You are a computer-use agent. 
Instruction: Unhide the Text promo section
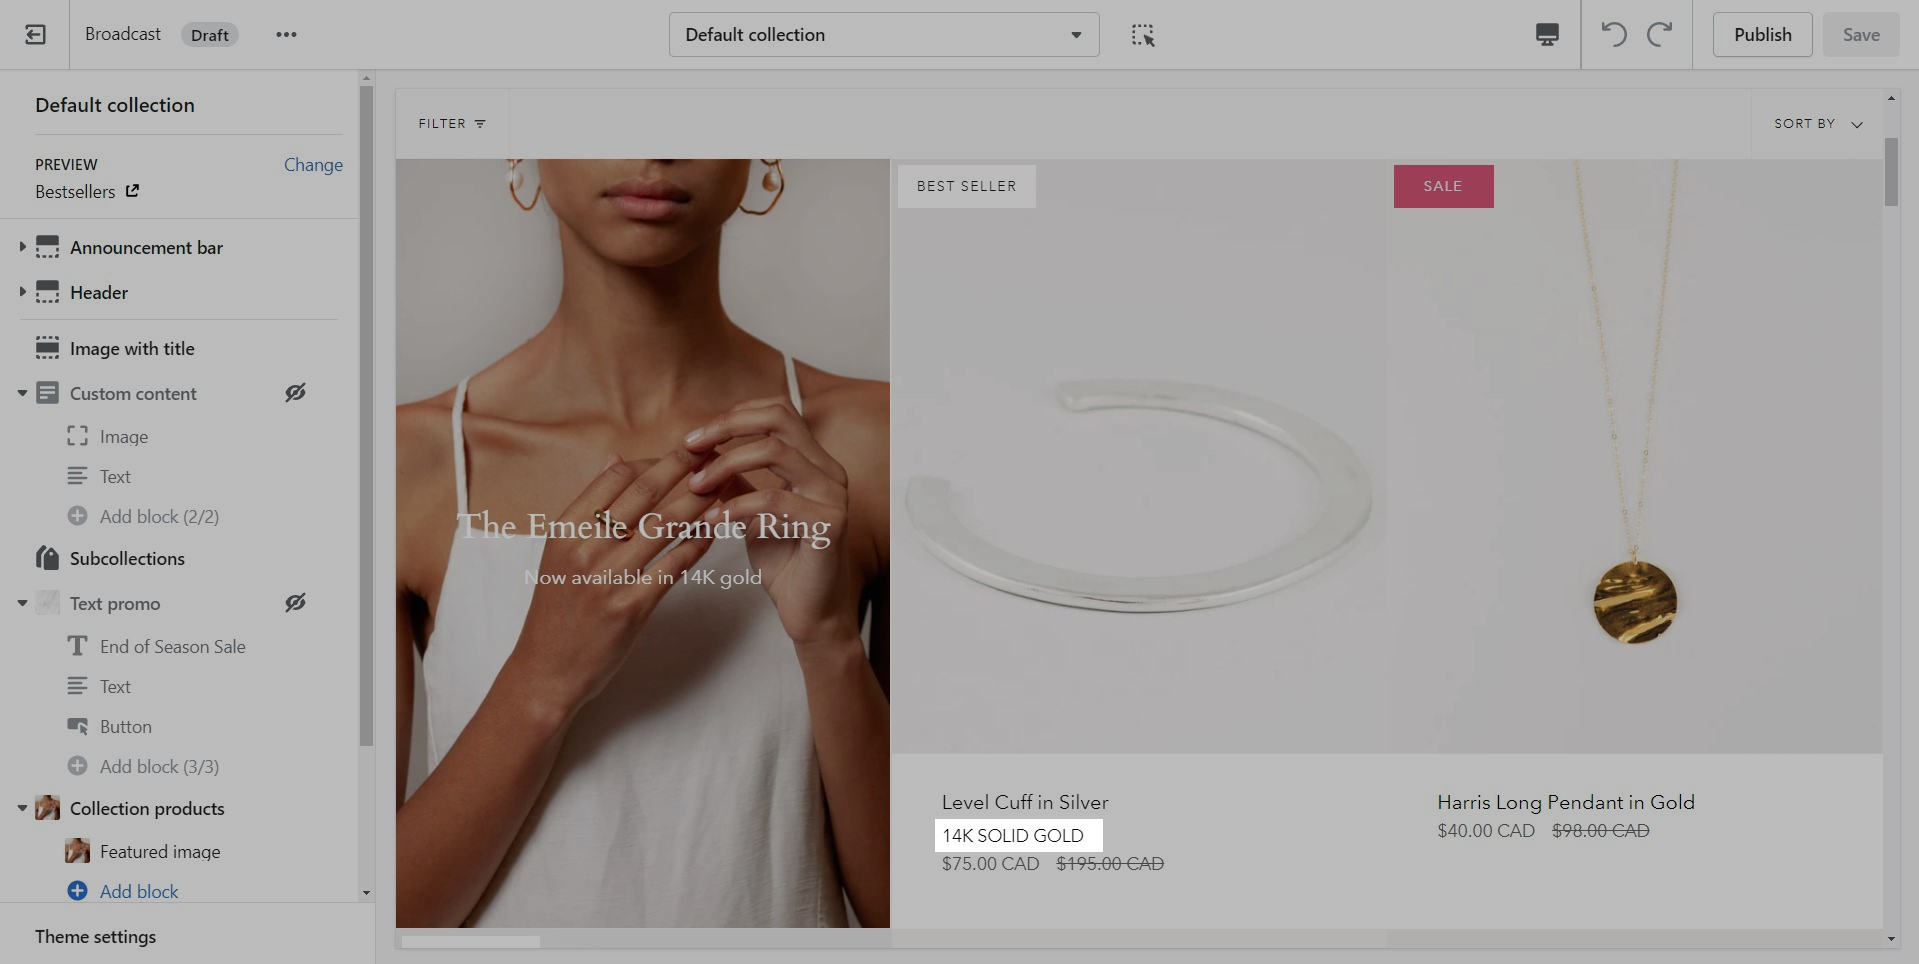[x=295, y=603]
